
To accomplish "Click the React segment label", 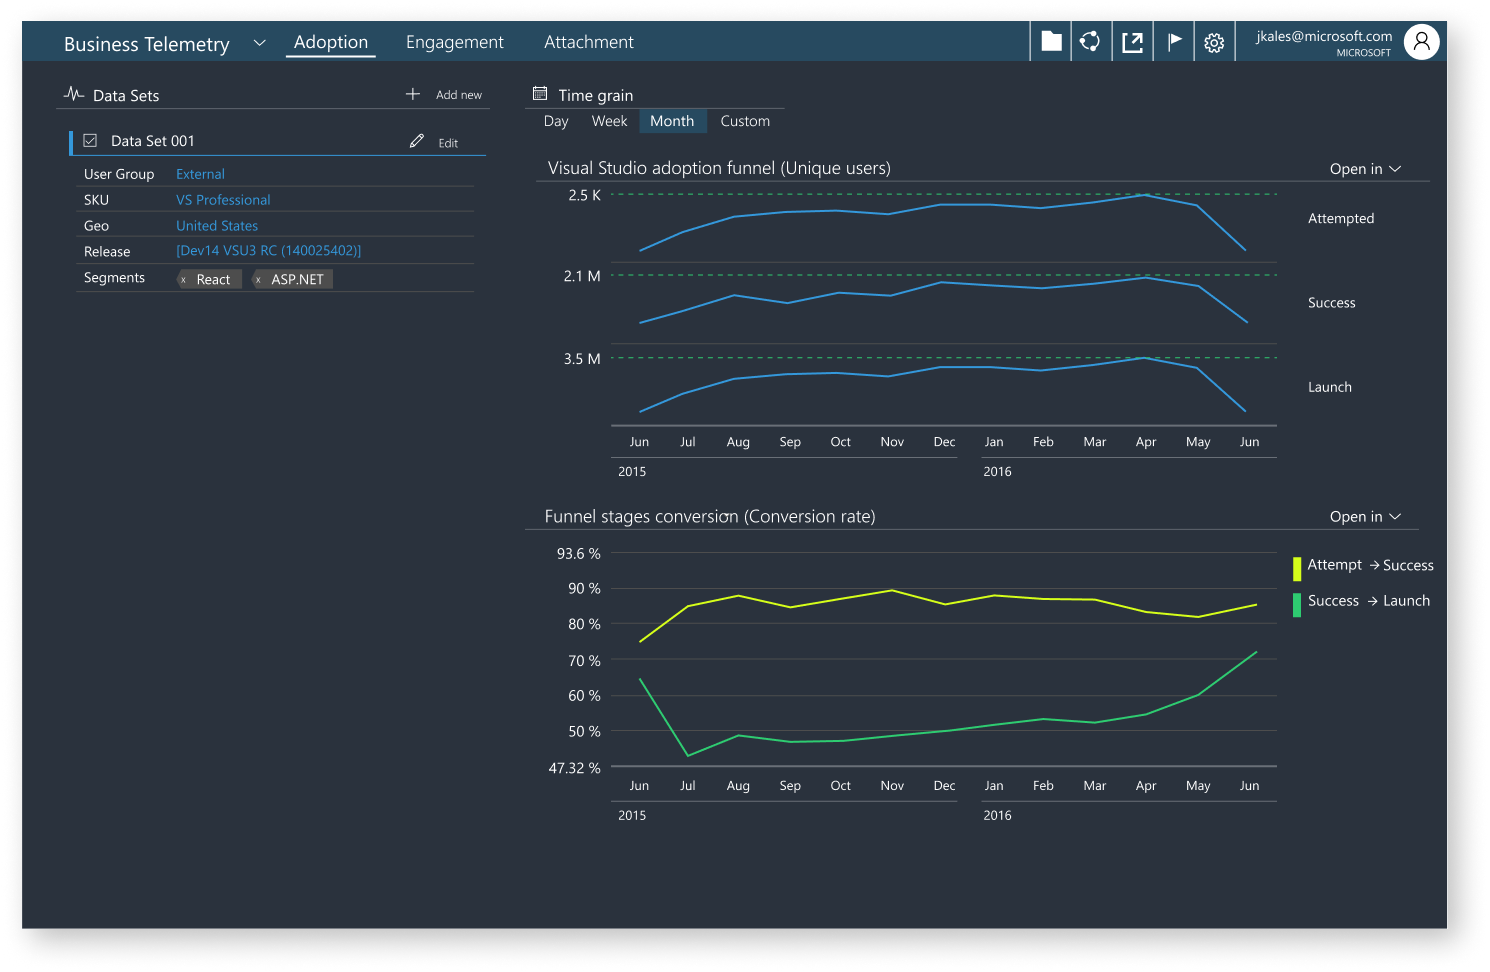I will 213,280.
